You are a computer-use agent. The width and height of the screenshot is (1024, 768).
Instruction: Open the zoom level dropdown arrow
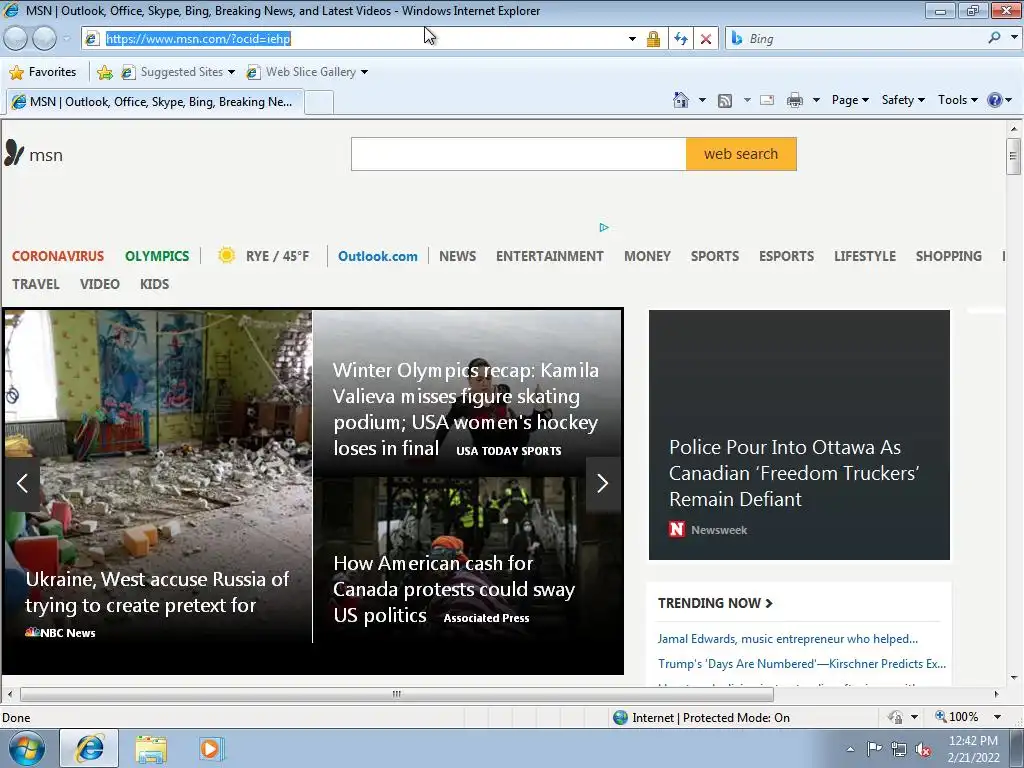(997, 717)
